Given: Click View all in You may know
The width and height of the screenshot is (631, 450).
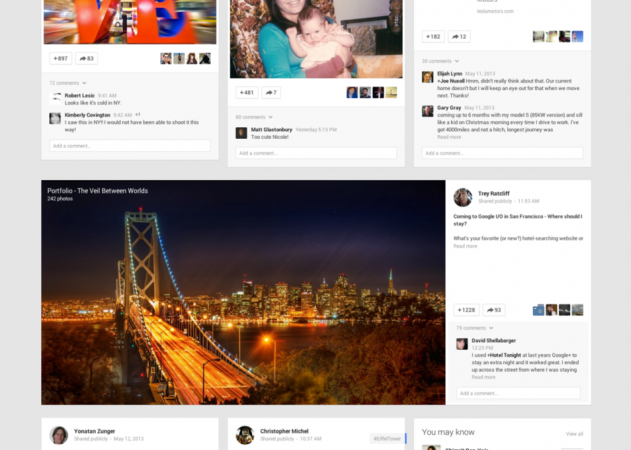Looking at the screenshot, I should (574, 434).
